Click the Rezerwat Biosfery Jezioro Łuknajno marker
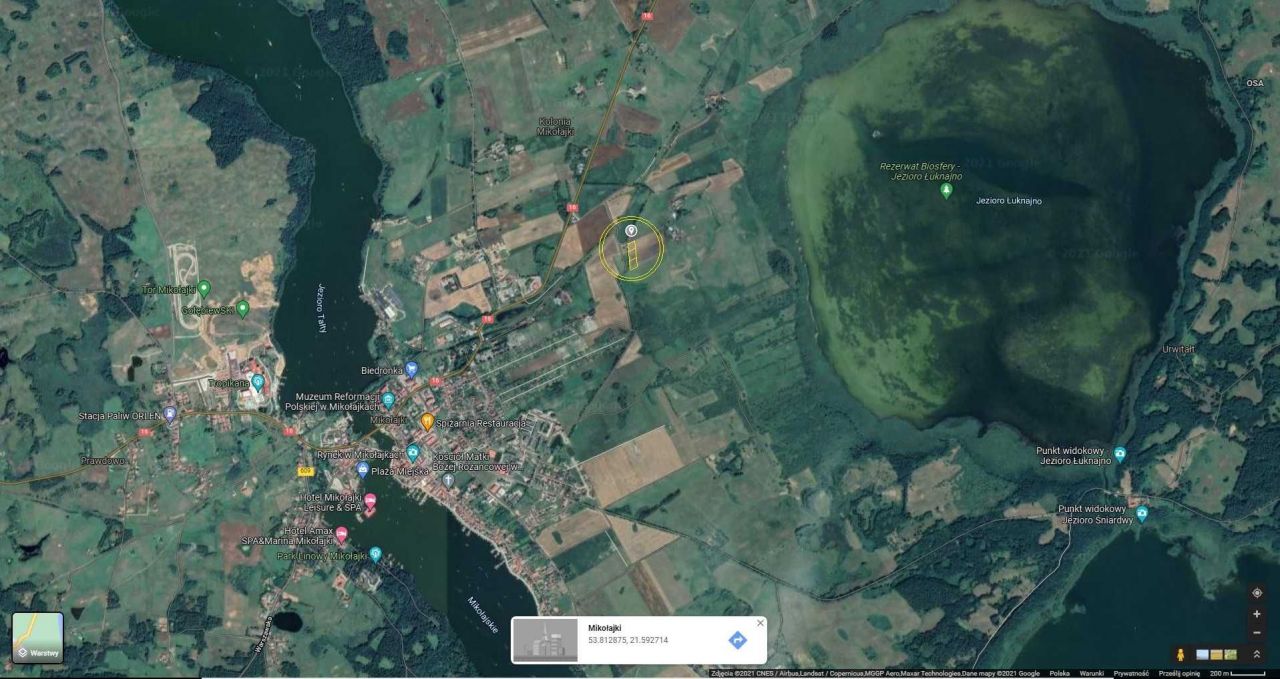Screen dimensions: 1280x679 (x=947, y=190)
